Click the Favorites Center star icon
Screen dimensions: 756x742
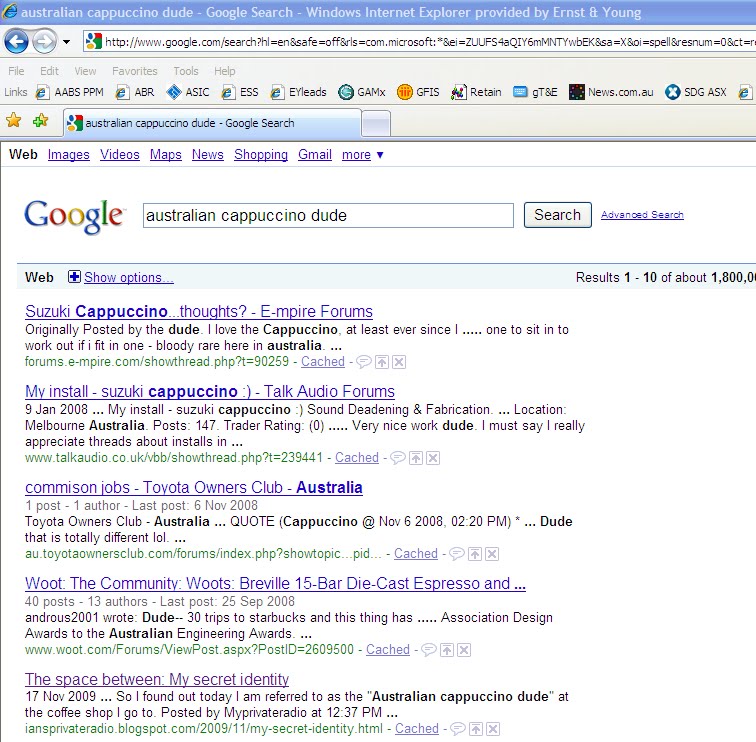14,121
